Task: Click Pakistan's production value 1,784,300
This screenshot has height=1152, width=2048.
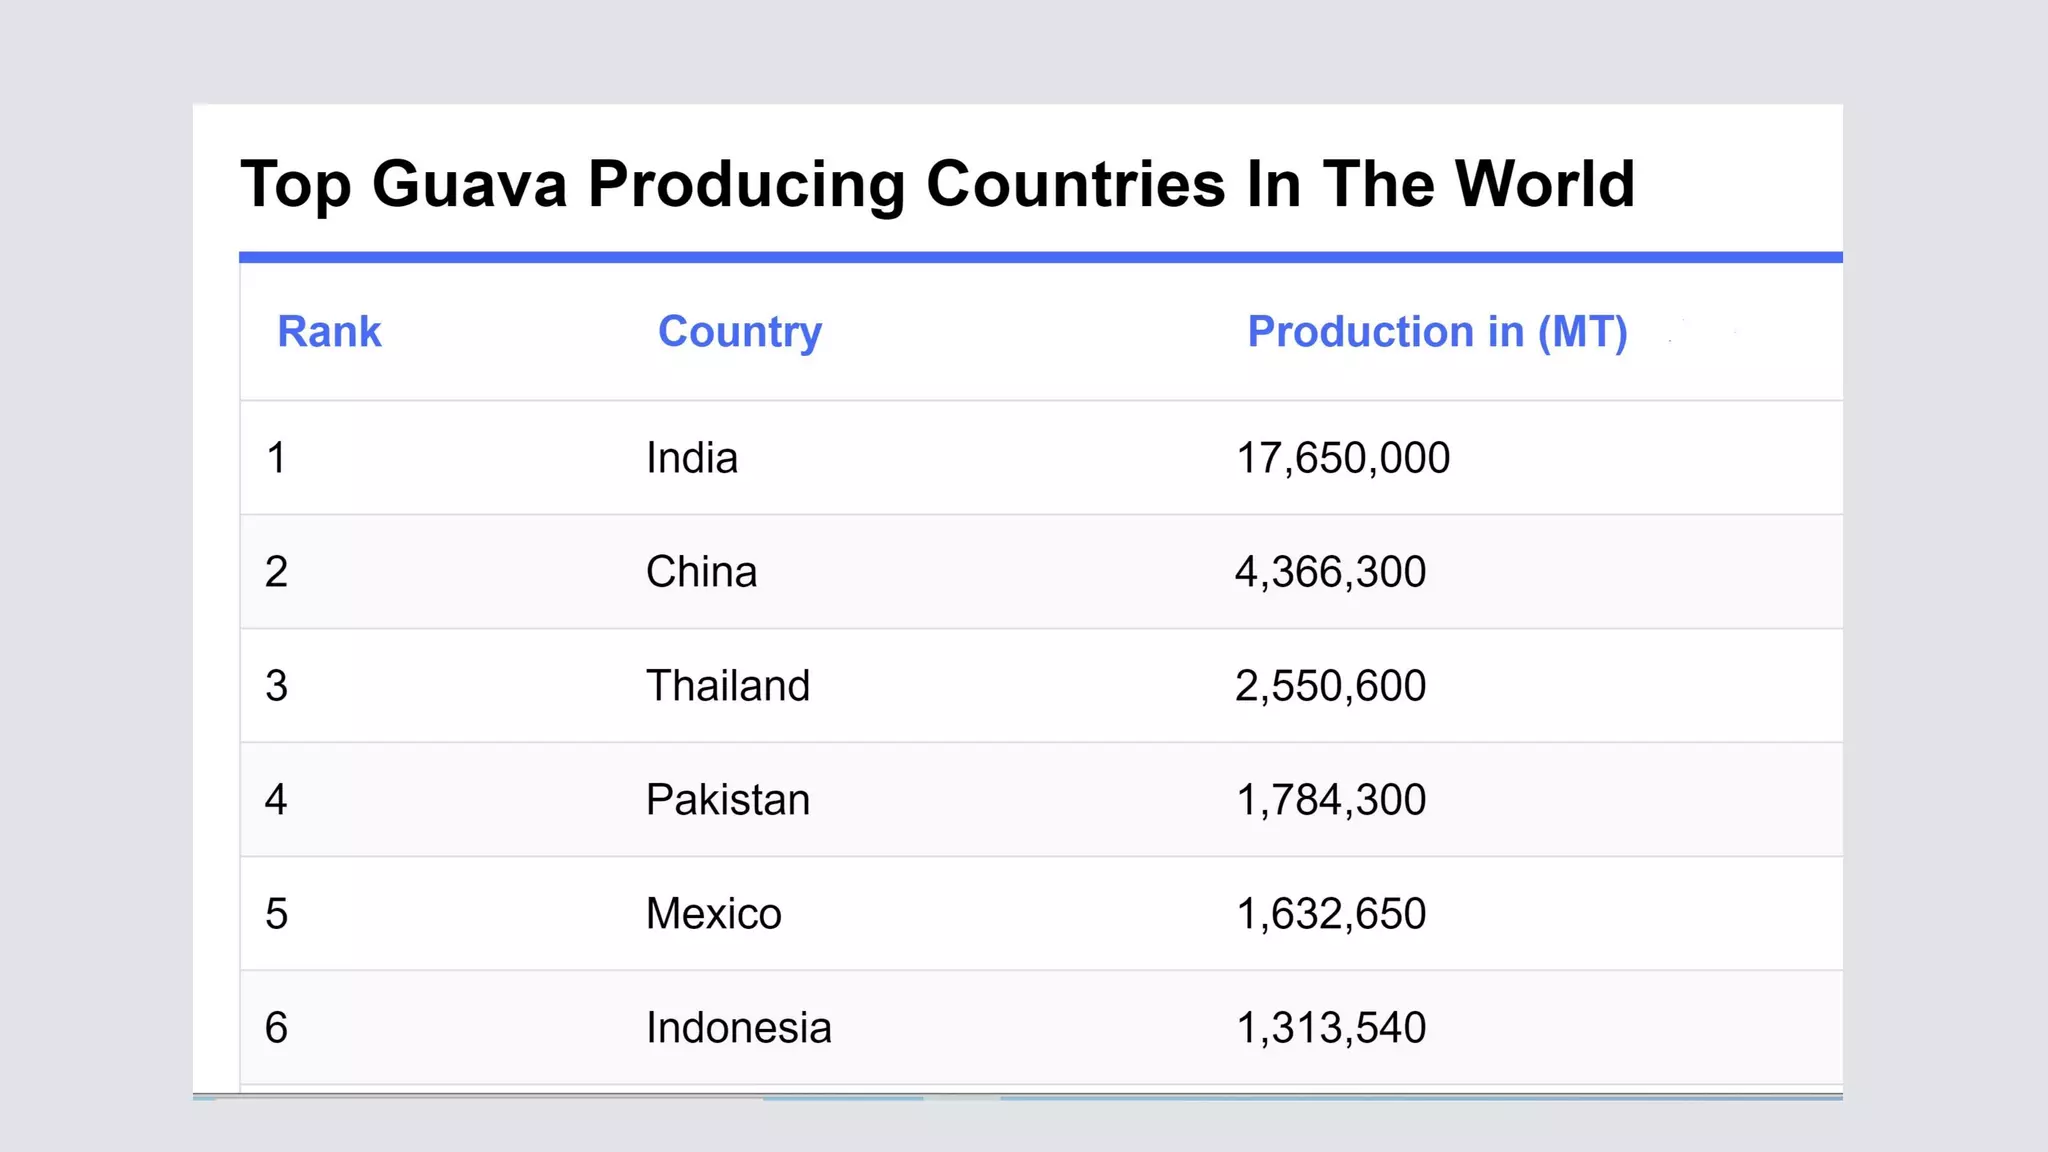Action: 1330,800
